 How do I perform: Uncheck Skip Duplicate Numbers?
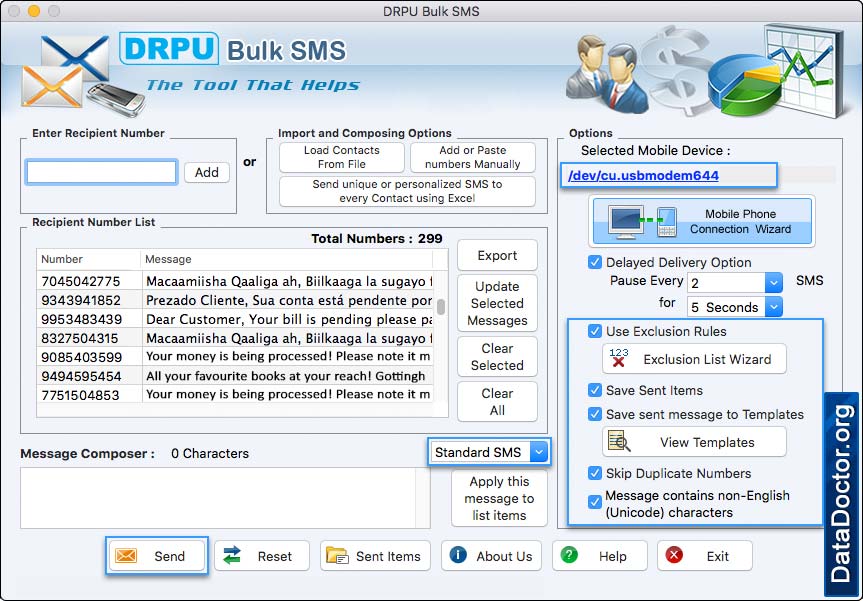[595, 473]
